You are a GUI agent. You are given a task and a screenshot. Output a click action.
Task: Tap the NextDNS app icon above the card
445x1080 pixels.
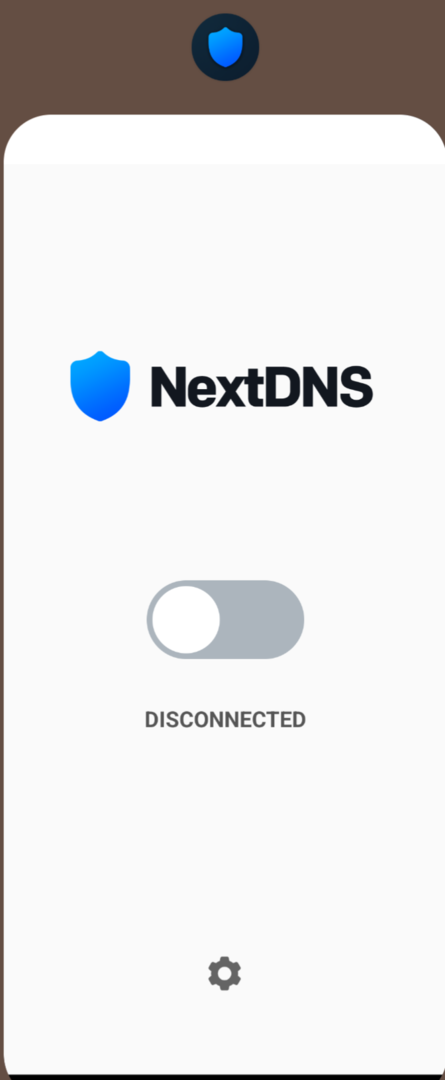click(x=225, y=48)
